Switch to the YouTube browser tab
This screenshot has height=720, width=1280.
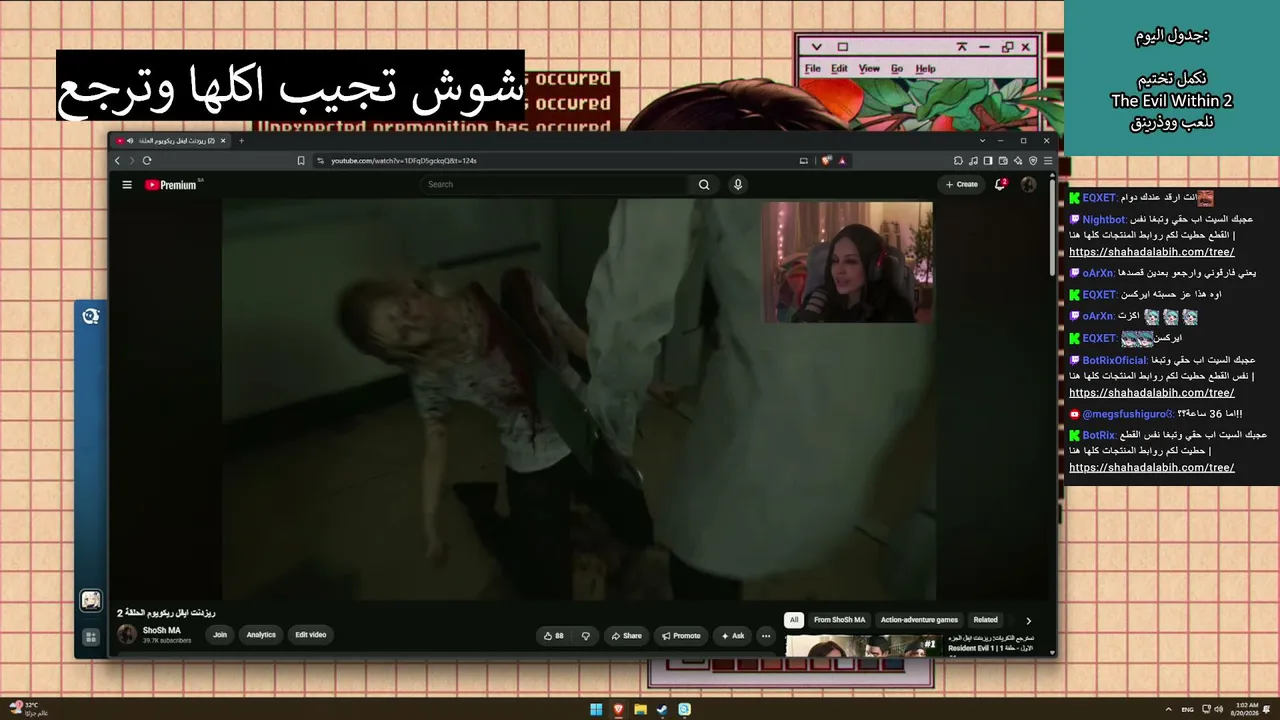click(172, 141)
